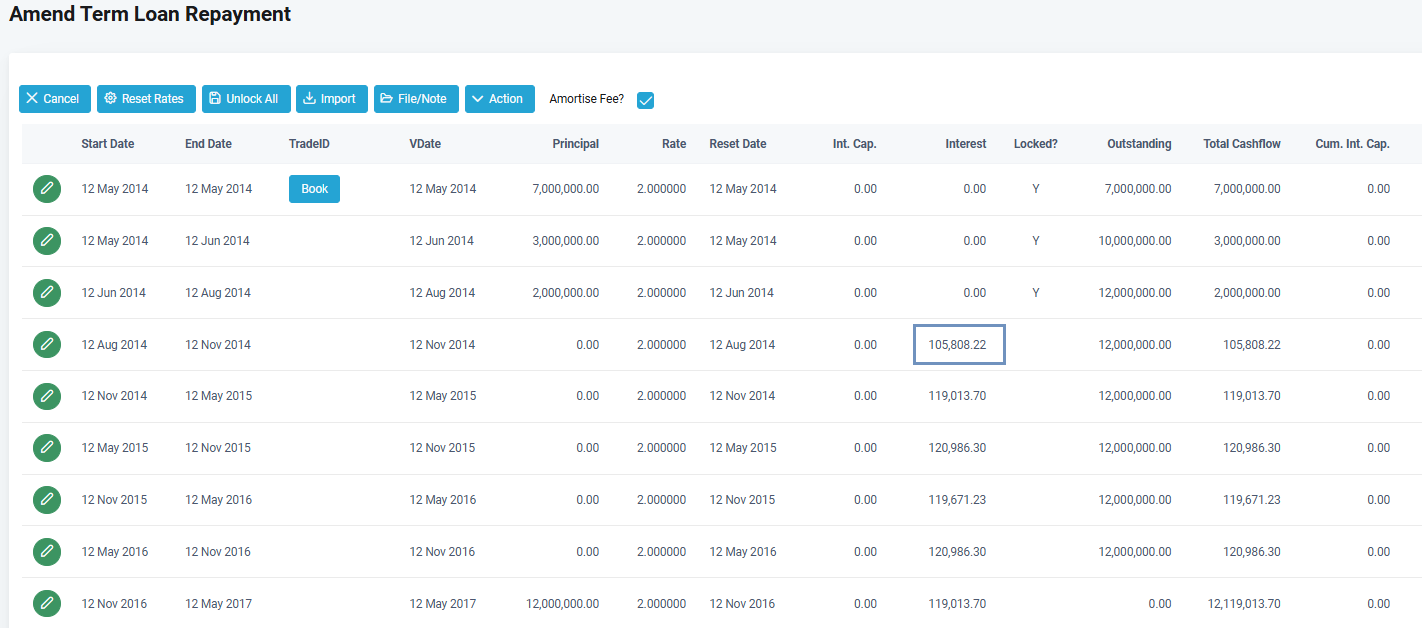Click the Reset Rates button
The height and width of the screenshot is (628, 1422).
tap(146, 99)
